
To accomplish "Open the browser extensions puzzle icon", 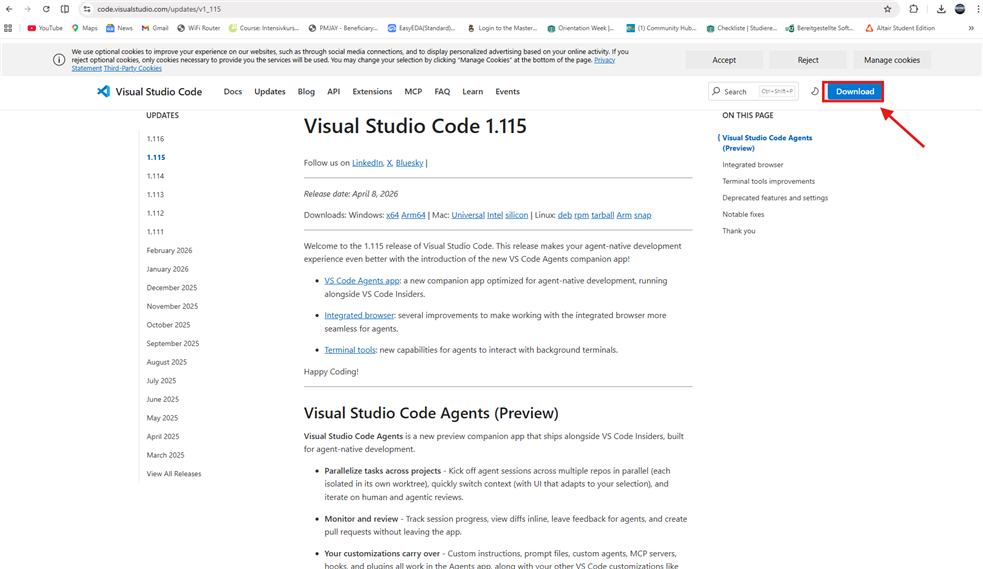I will tap(913, 9).
